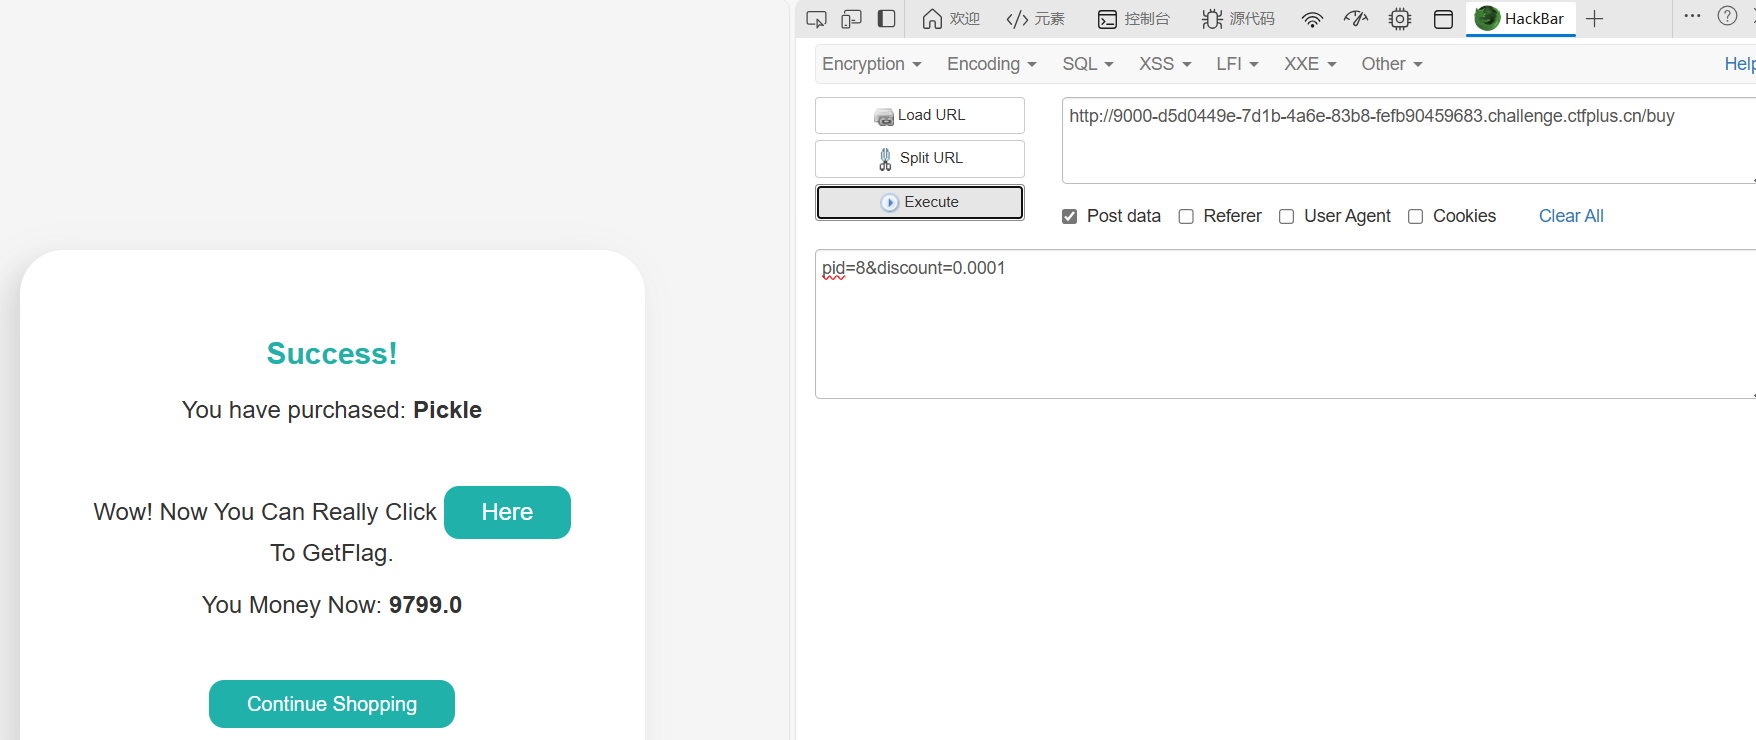Open the Application panel icon

(1443, 19)
